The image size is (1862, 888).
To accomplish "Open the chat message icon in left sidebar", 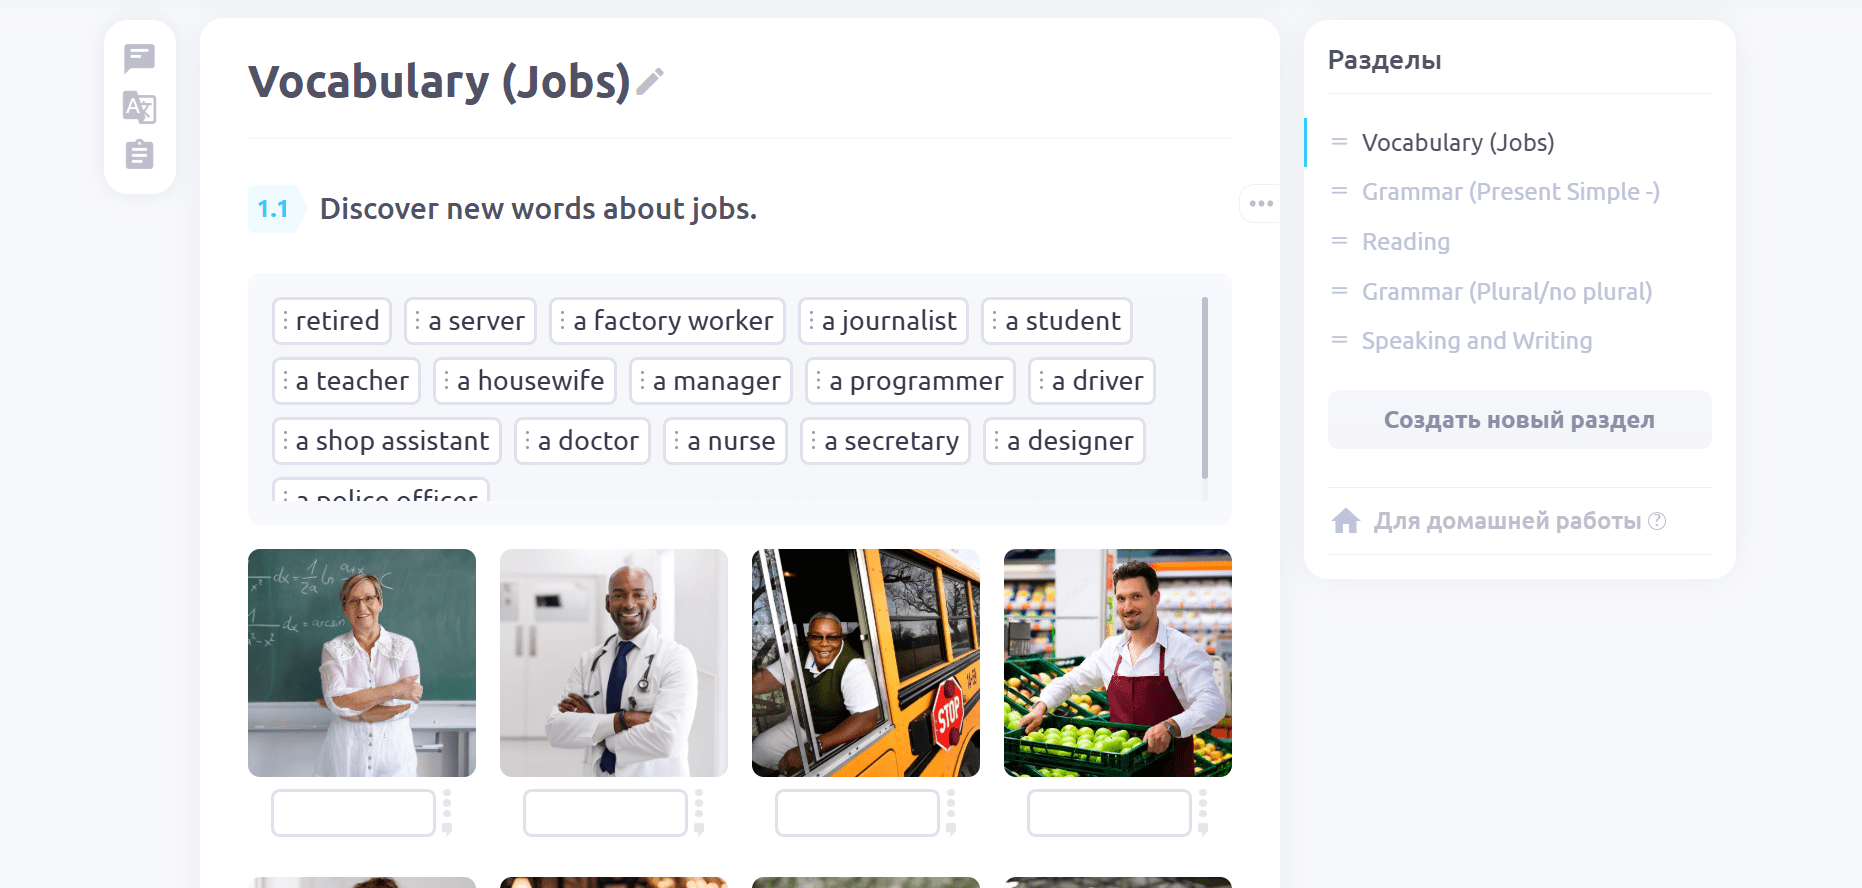I will coord(139,58).
